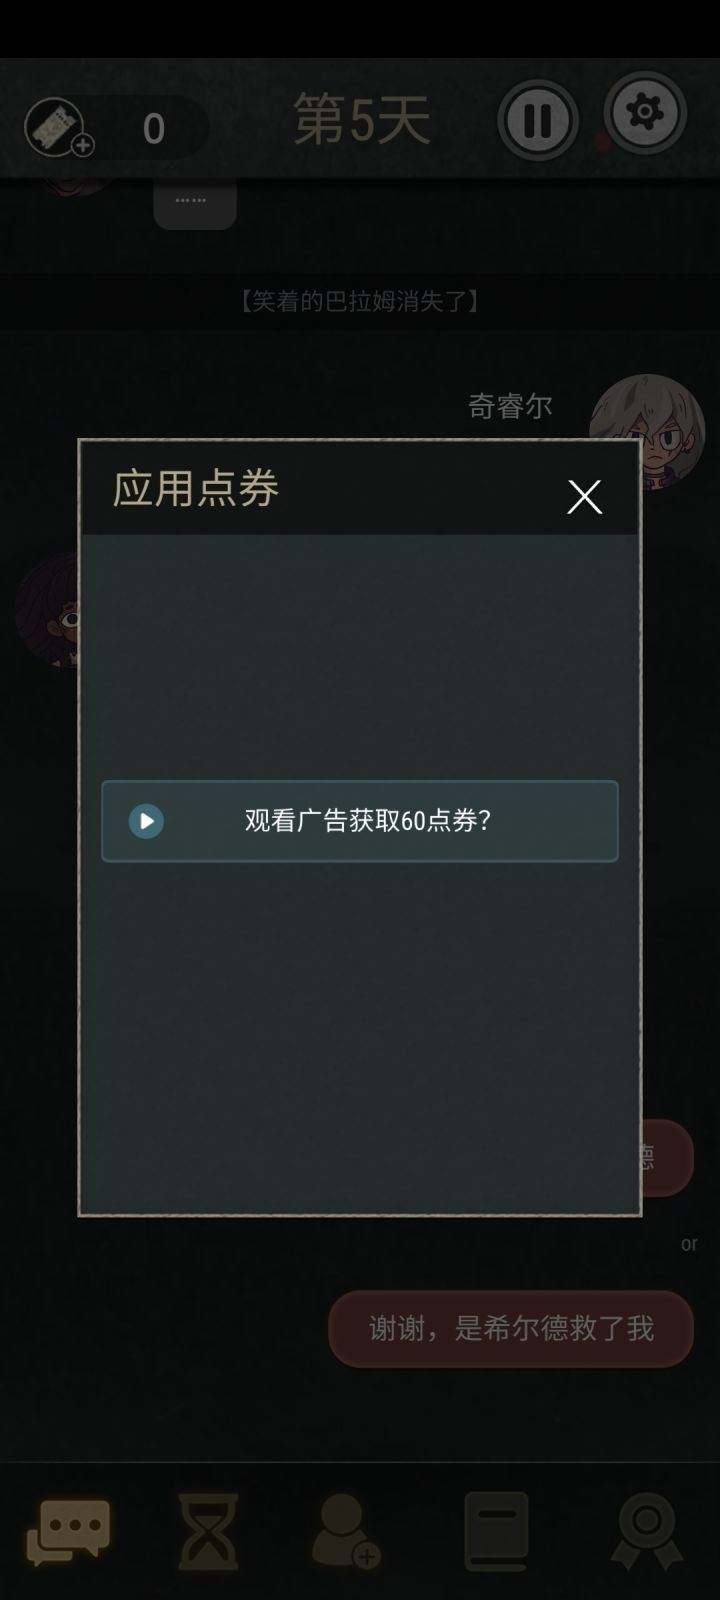Tap the ticket count showing 0
Screen dimensions: 720x1600
(x=153, y=128)
